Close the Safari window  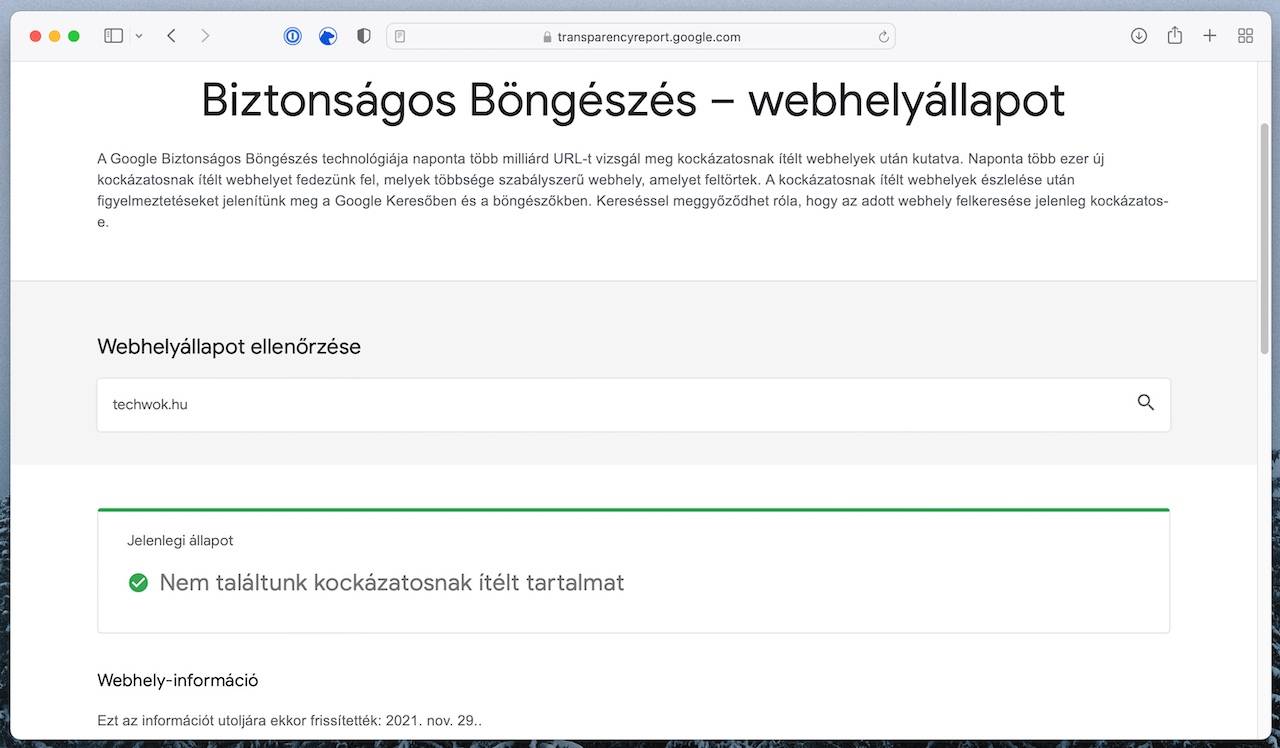point(36,36)
